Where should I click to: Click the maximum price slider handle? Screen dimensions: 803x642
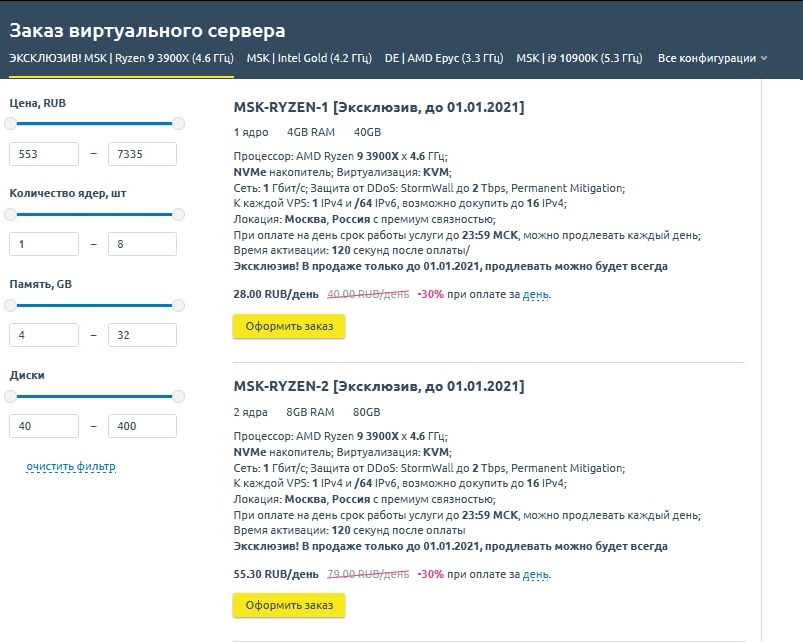click(179, 123)
